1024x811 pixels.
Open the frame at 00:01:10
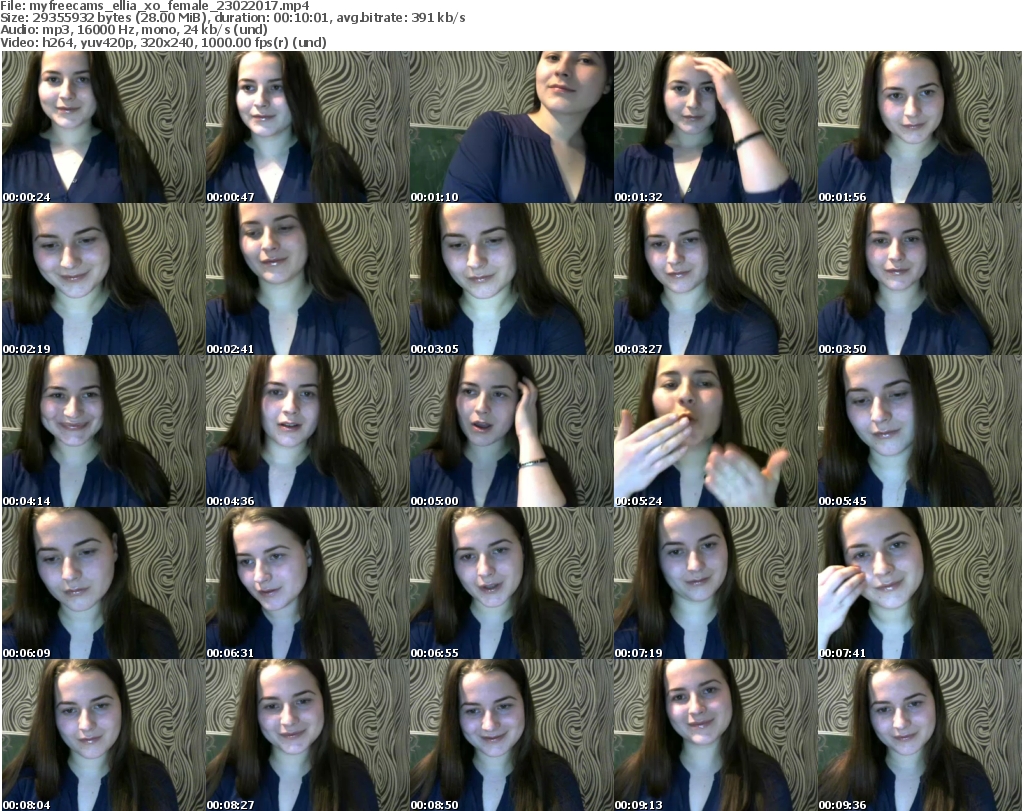511,127
